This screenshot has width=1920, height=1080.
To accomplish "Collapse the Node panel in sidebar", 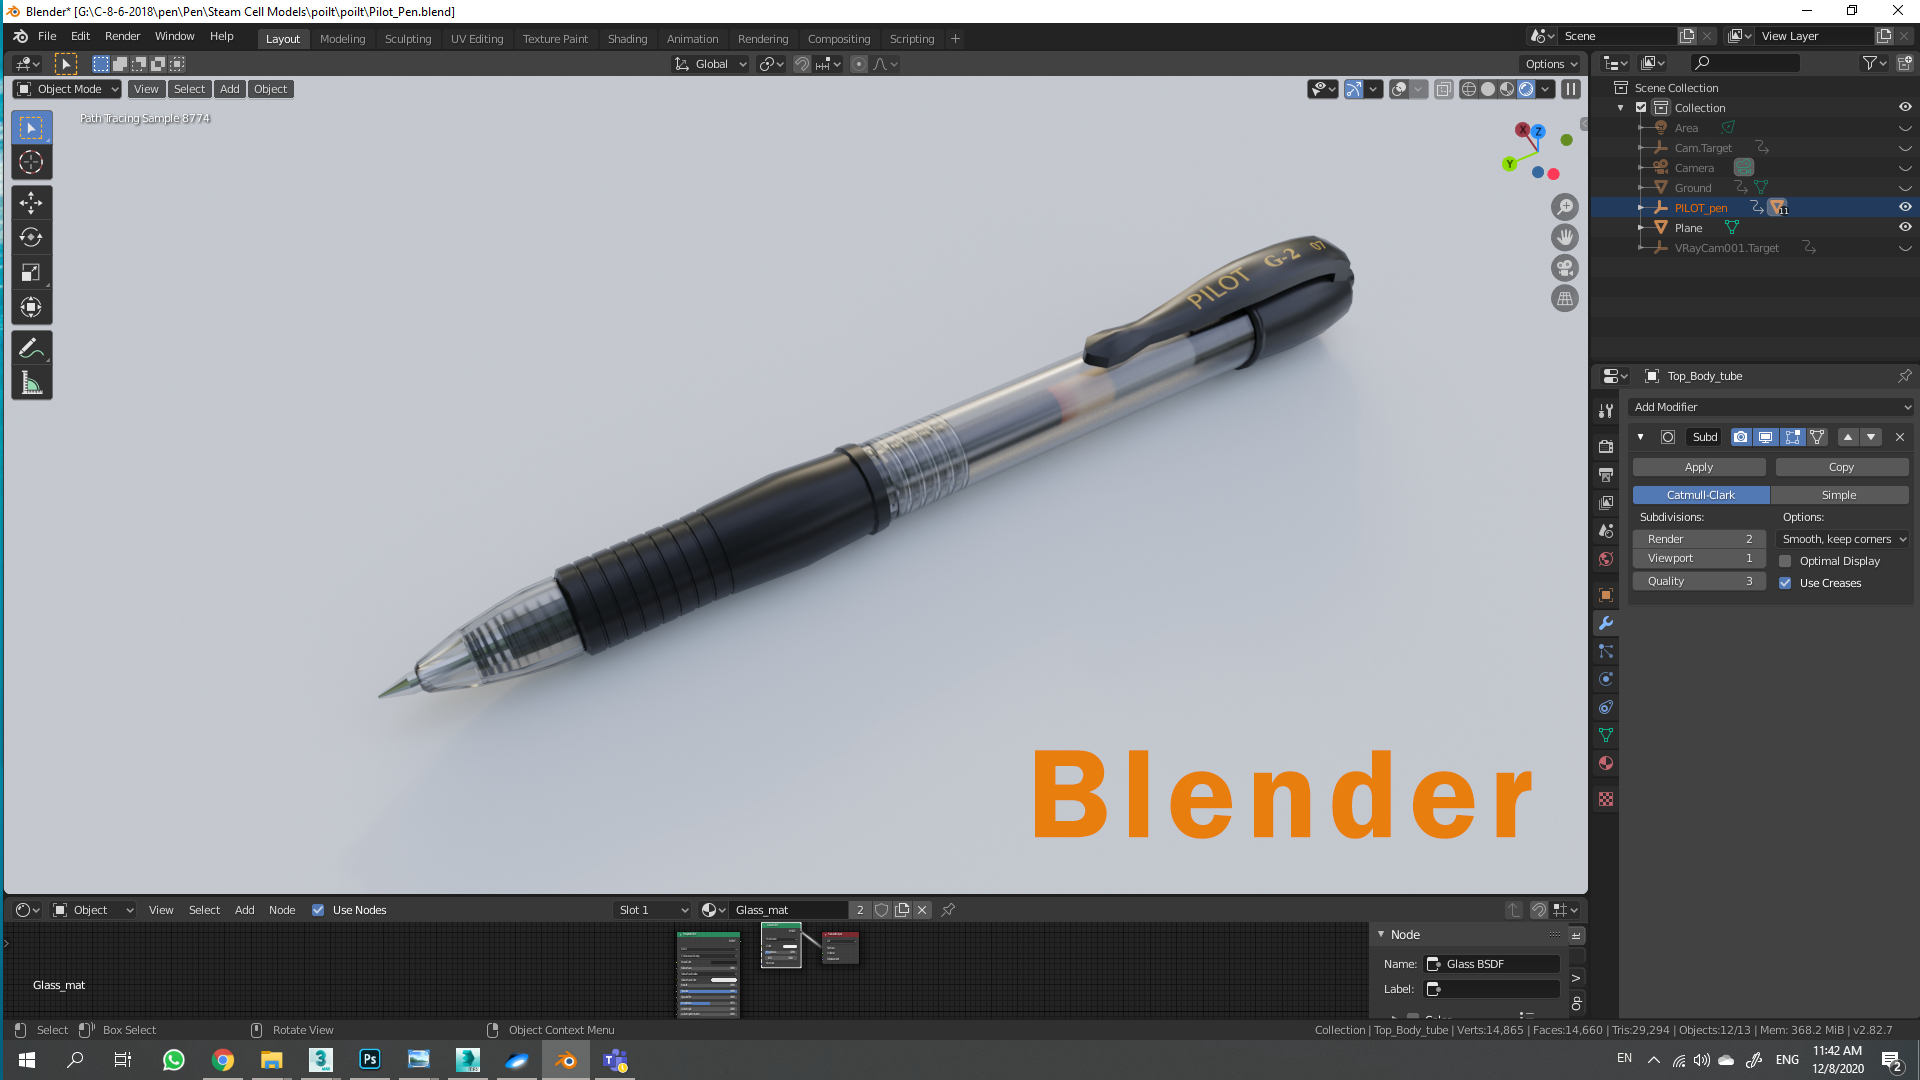I will point(1381,935).
